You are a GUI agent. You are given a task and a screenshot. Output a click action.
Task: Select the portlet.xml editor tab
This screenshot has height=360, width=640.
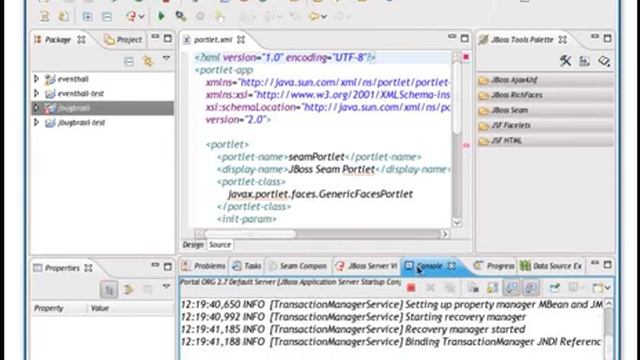tap(213, 40)
